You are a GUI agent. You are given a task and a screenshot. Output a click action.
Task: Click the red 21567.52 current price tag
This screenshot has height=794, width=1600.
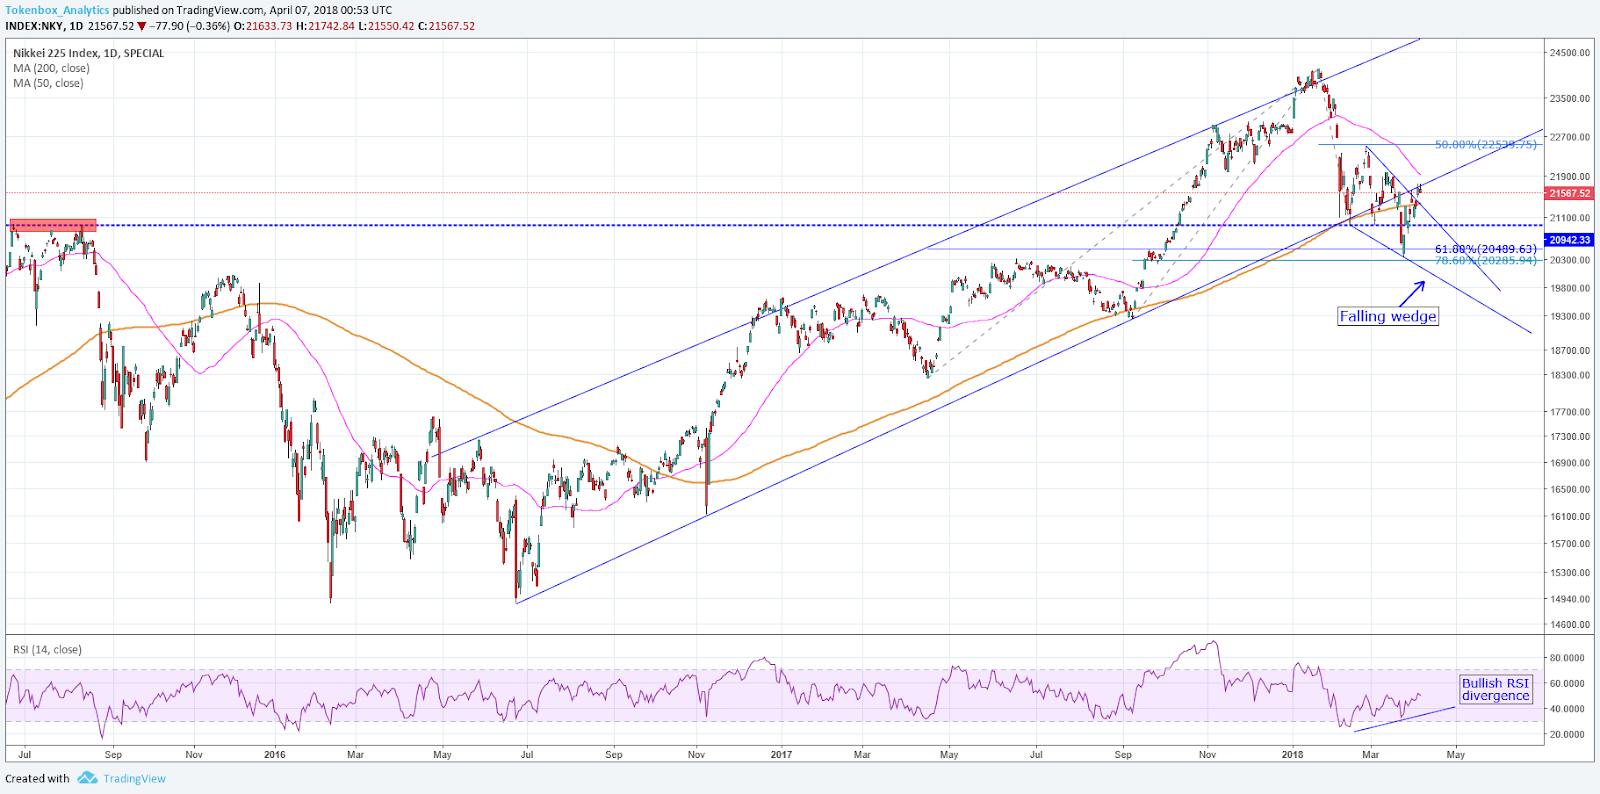point(1569,193)
